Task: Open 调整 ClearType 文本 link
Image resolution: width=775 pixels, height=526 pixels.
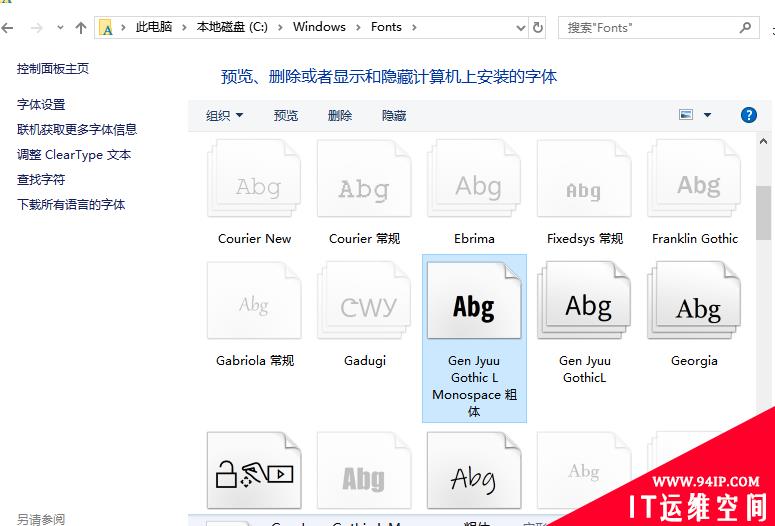Action: 74,155
